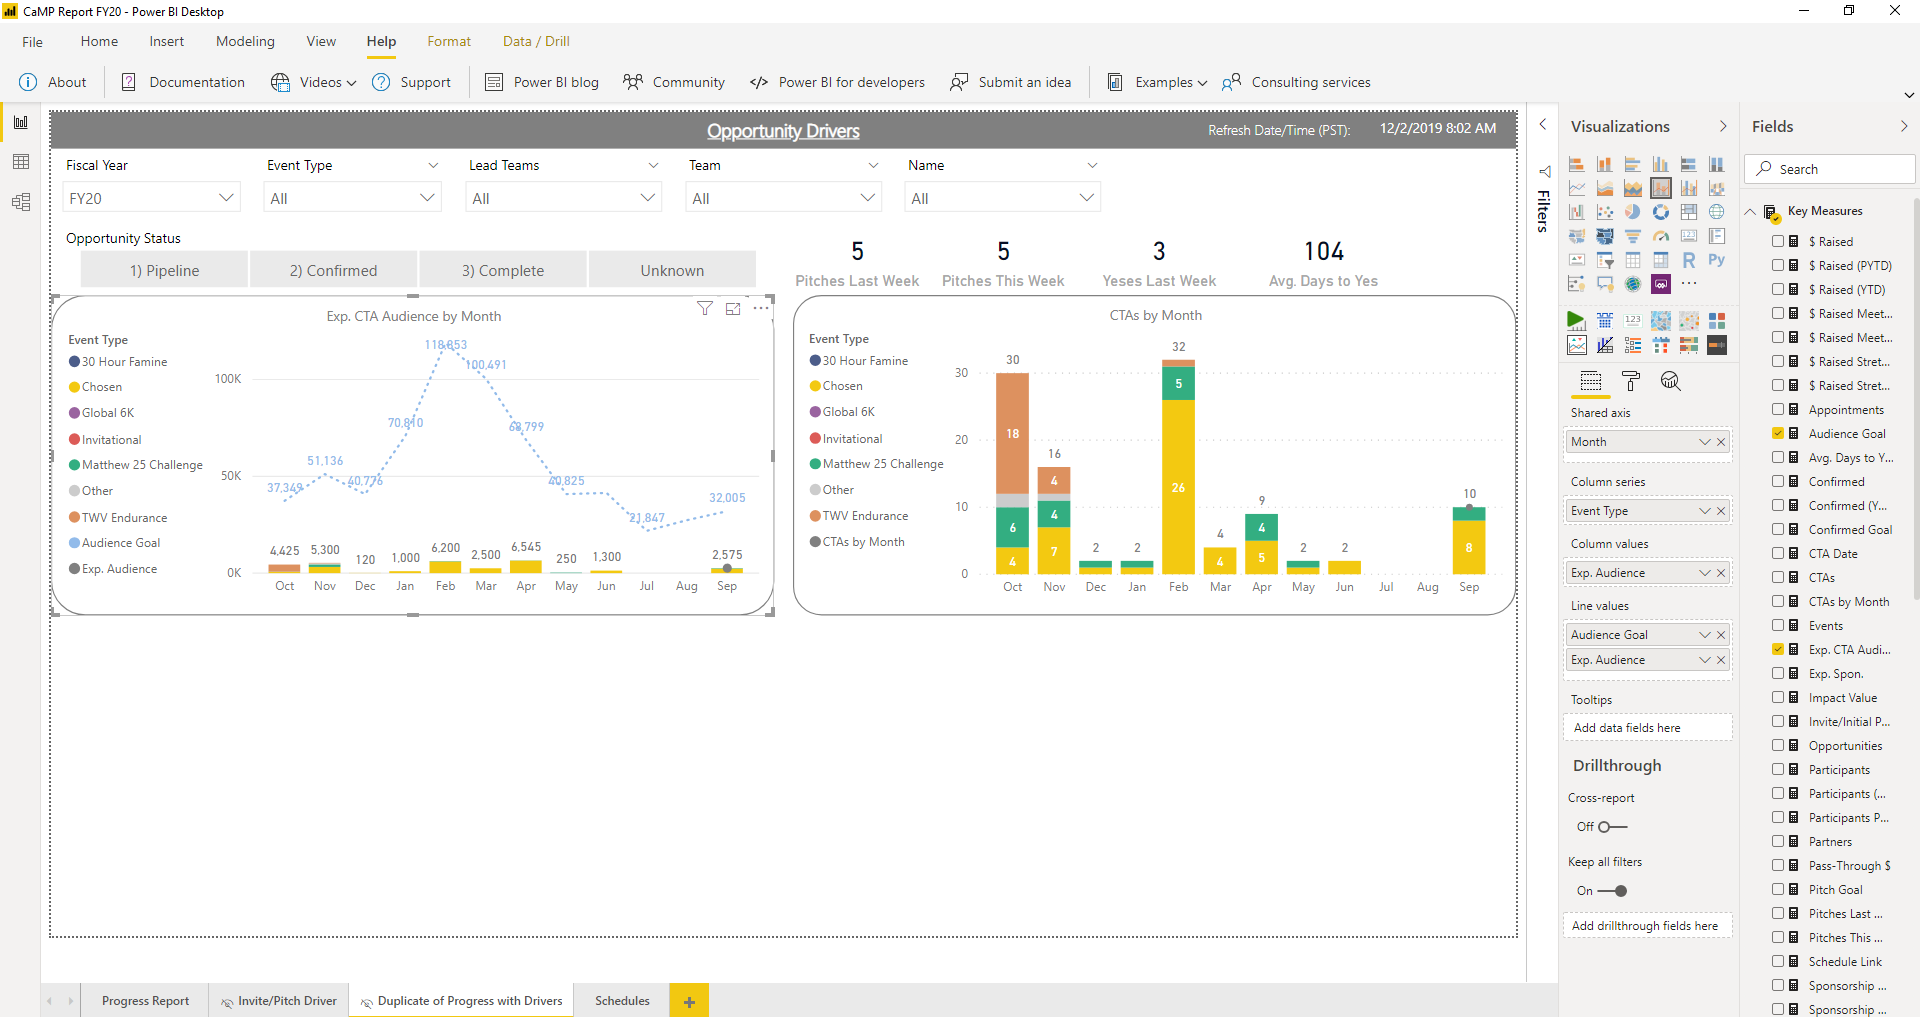Open Model view from left sidebar

[x=21, y=202]
